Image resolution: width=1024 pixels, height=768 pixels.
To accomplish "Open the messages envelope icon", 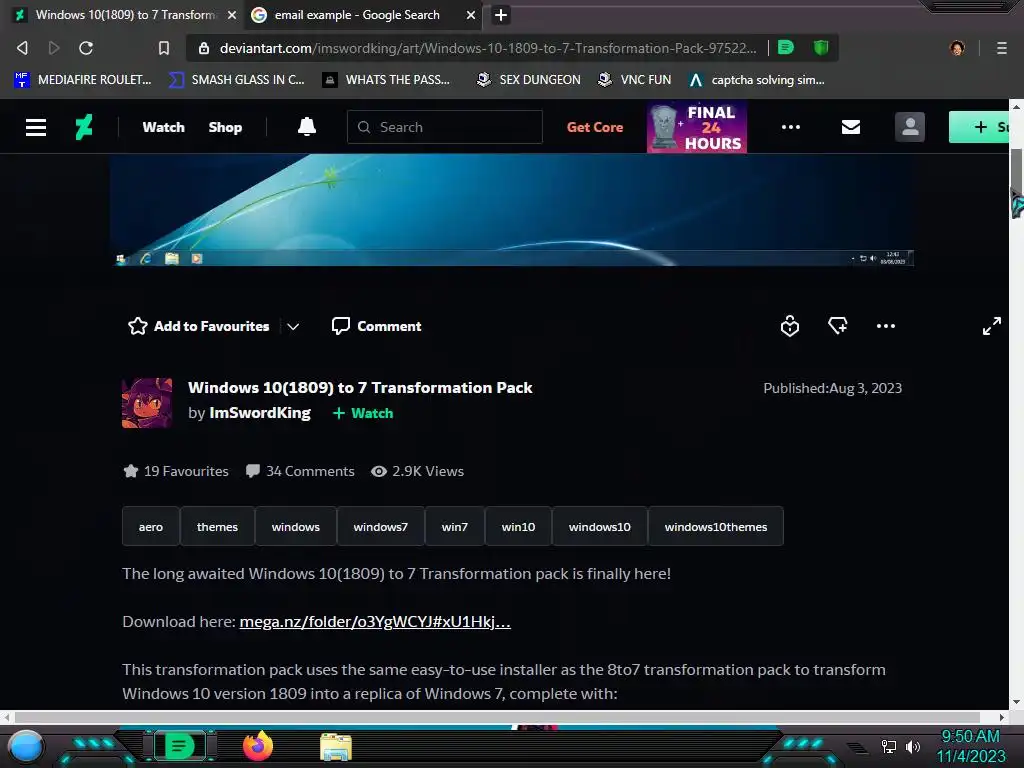I will pyautogui.click(x=850, y=127).
